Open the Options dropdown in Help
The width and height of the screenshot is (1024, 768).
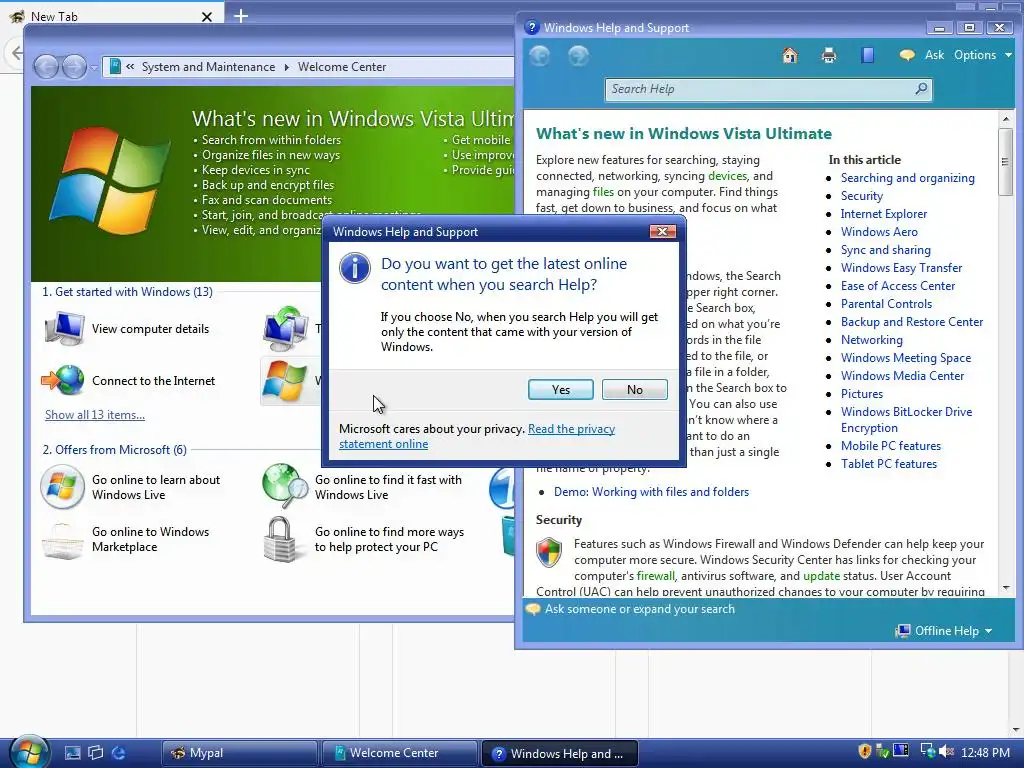tap(983, 56)
